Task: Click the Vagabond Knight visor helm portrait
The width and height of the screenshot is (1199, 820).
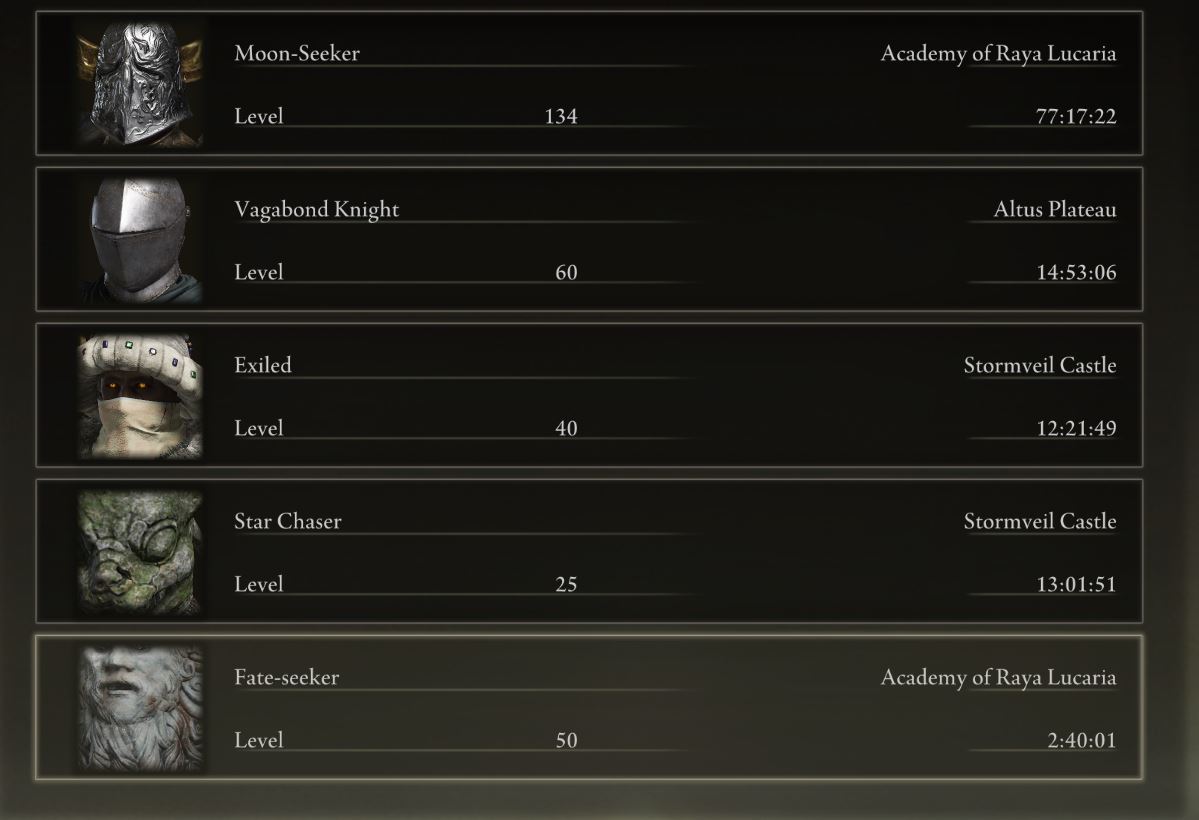Action: [x=140, y=239]
